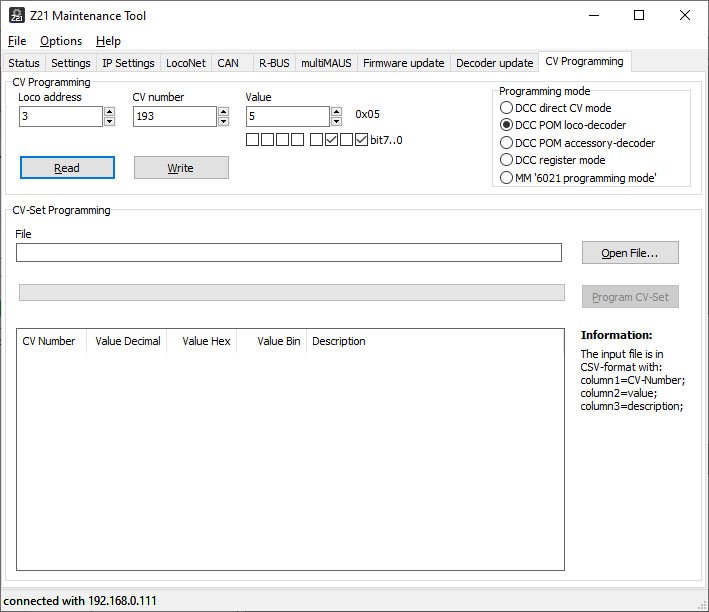Open the Help menu

[x=108, y=41]
